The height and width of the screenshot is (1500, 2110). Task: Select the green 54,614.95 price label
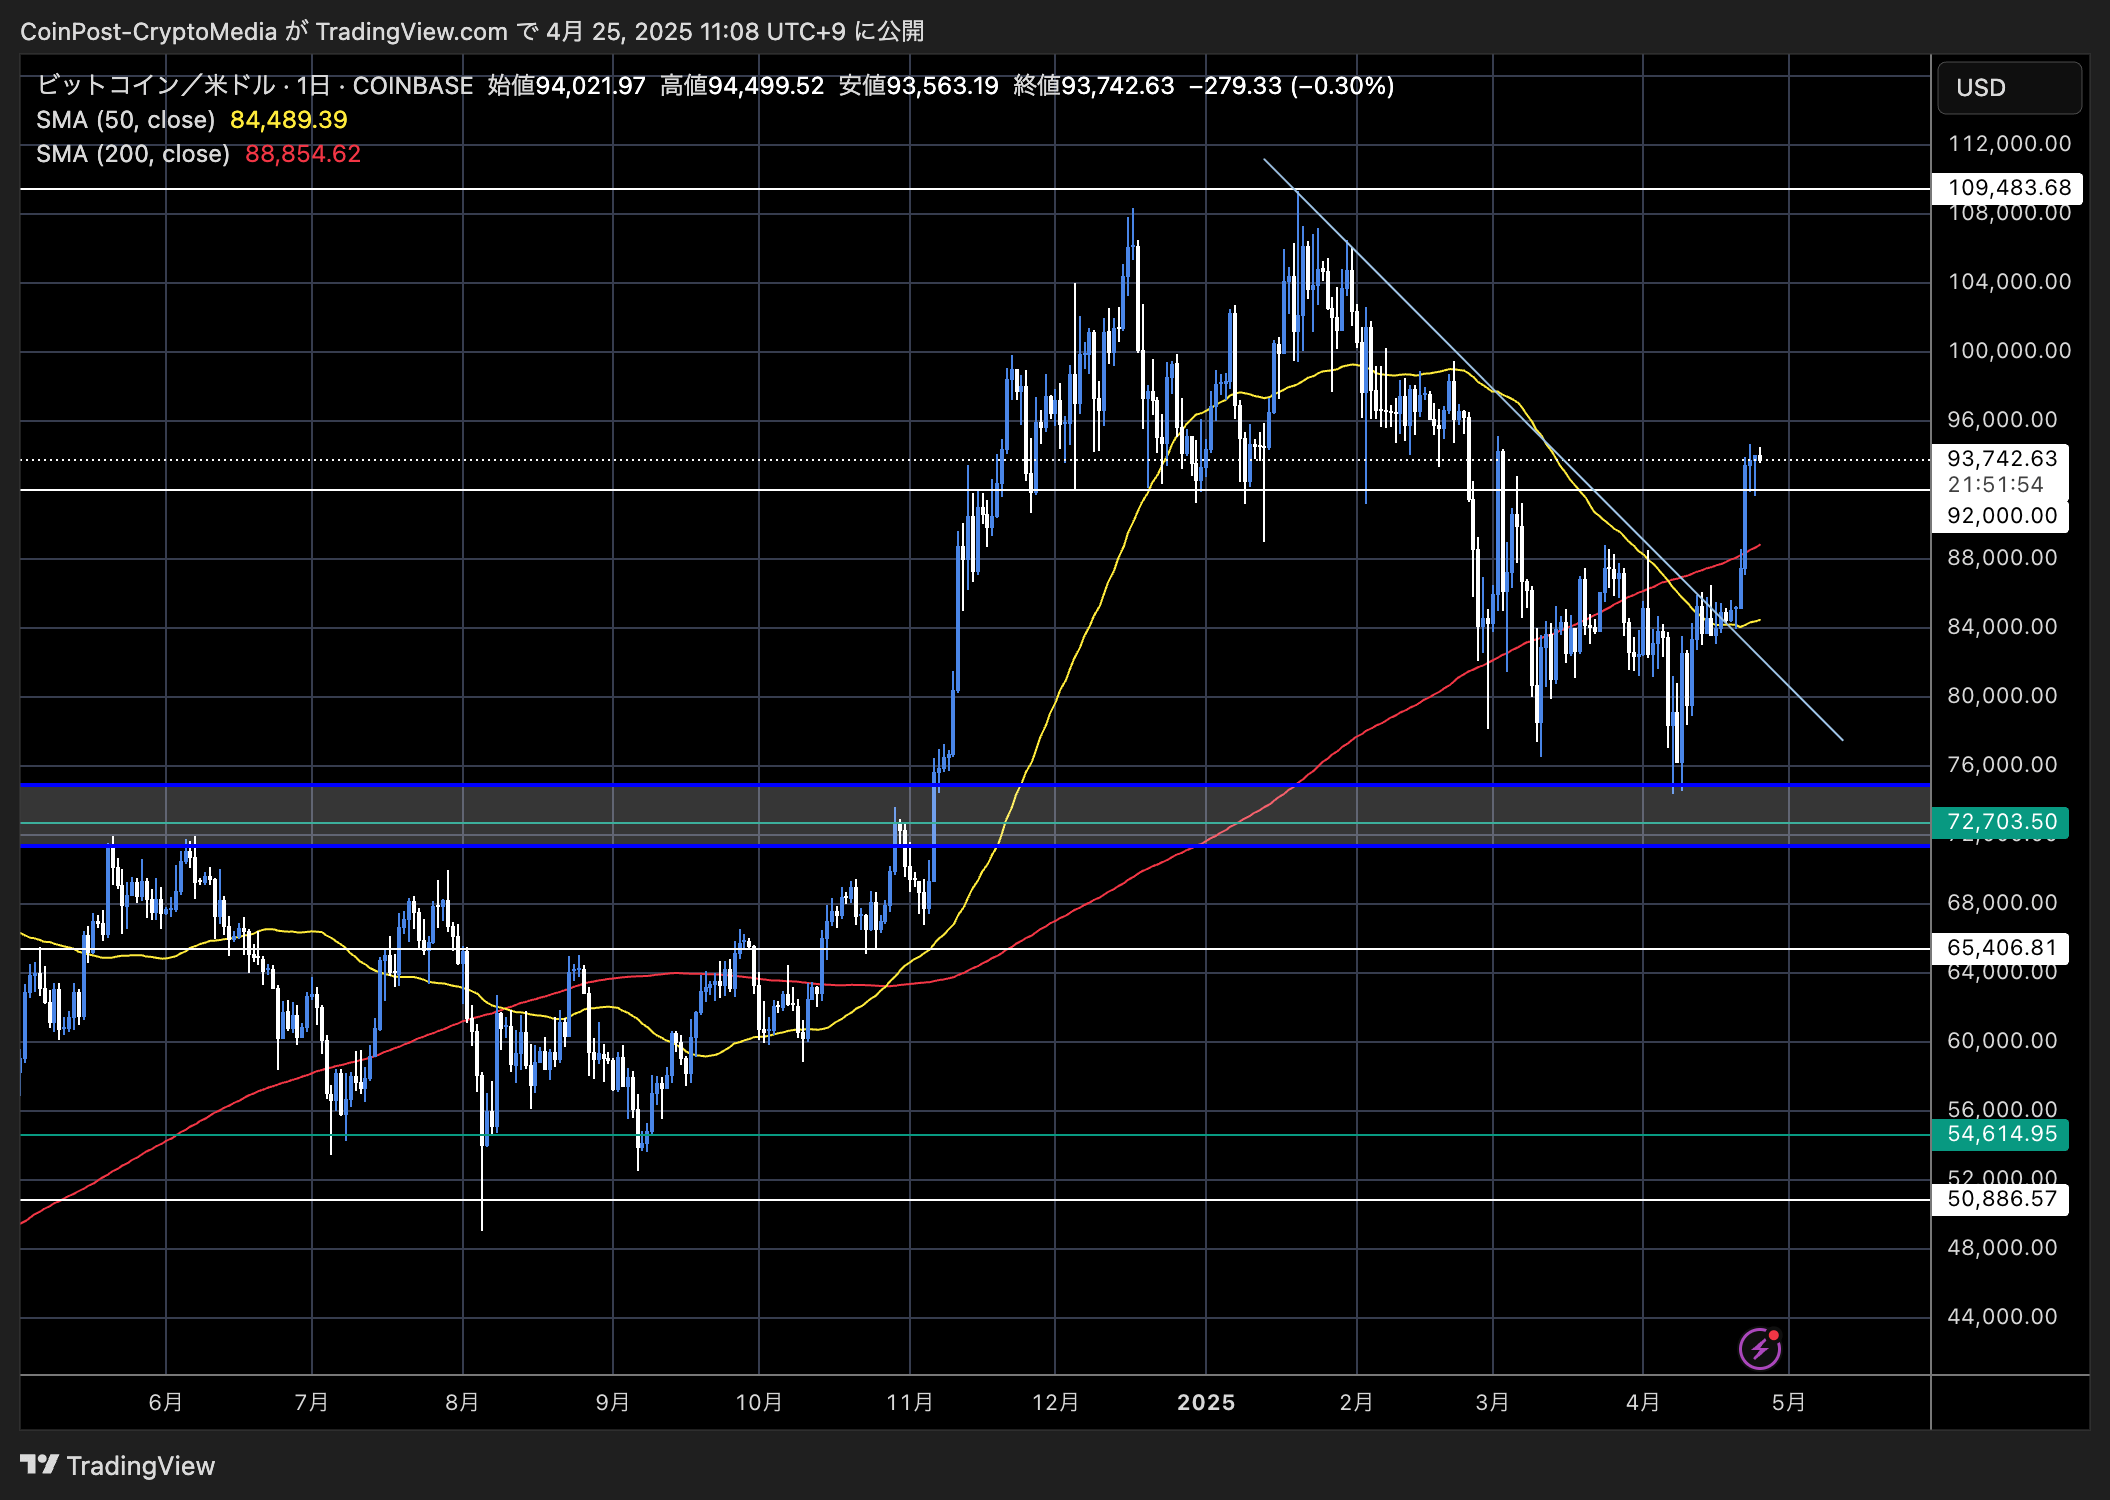click(2001, 1134)
